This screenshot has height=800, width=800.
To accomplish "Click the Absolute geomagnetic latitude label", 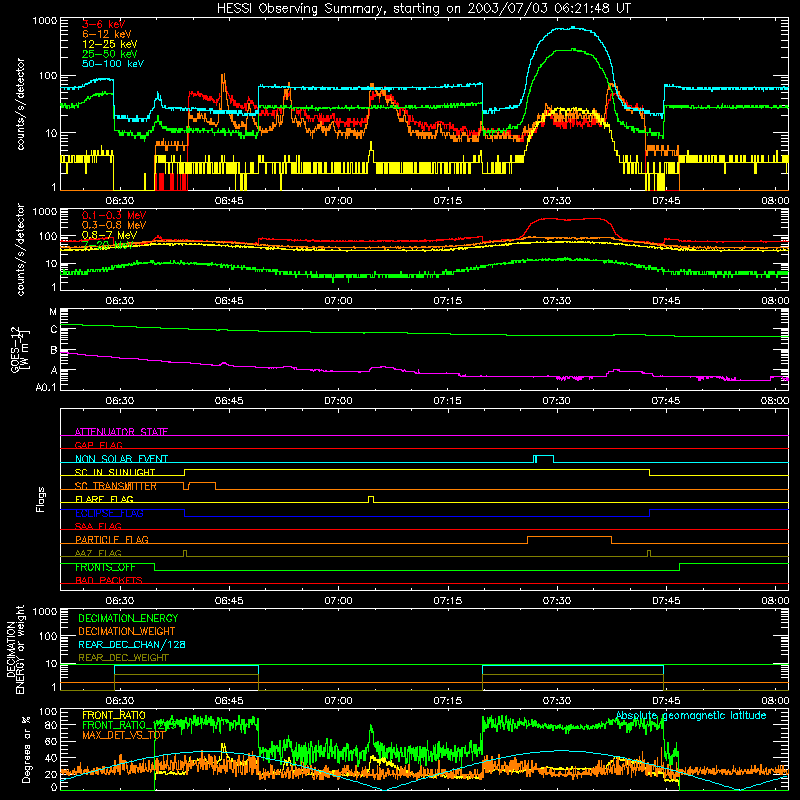I will (691, 715).
